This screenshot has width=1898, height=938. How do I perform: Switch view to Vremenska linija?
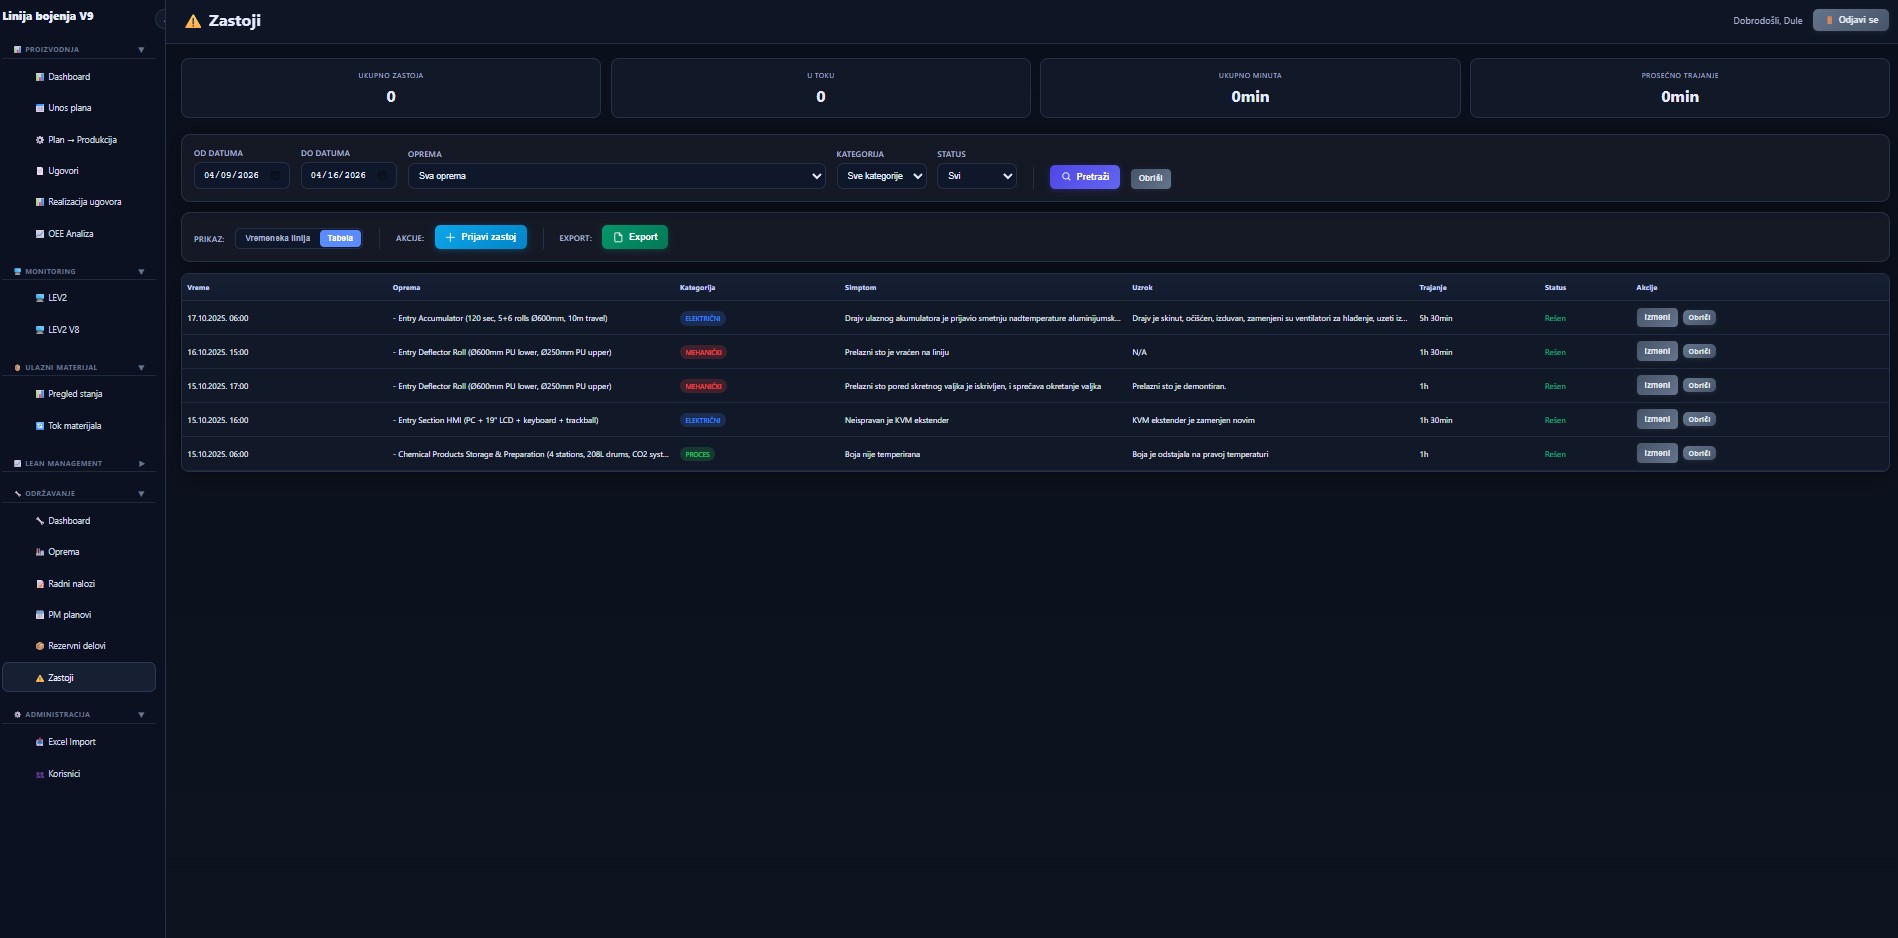coord(278,238)
